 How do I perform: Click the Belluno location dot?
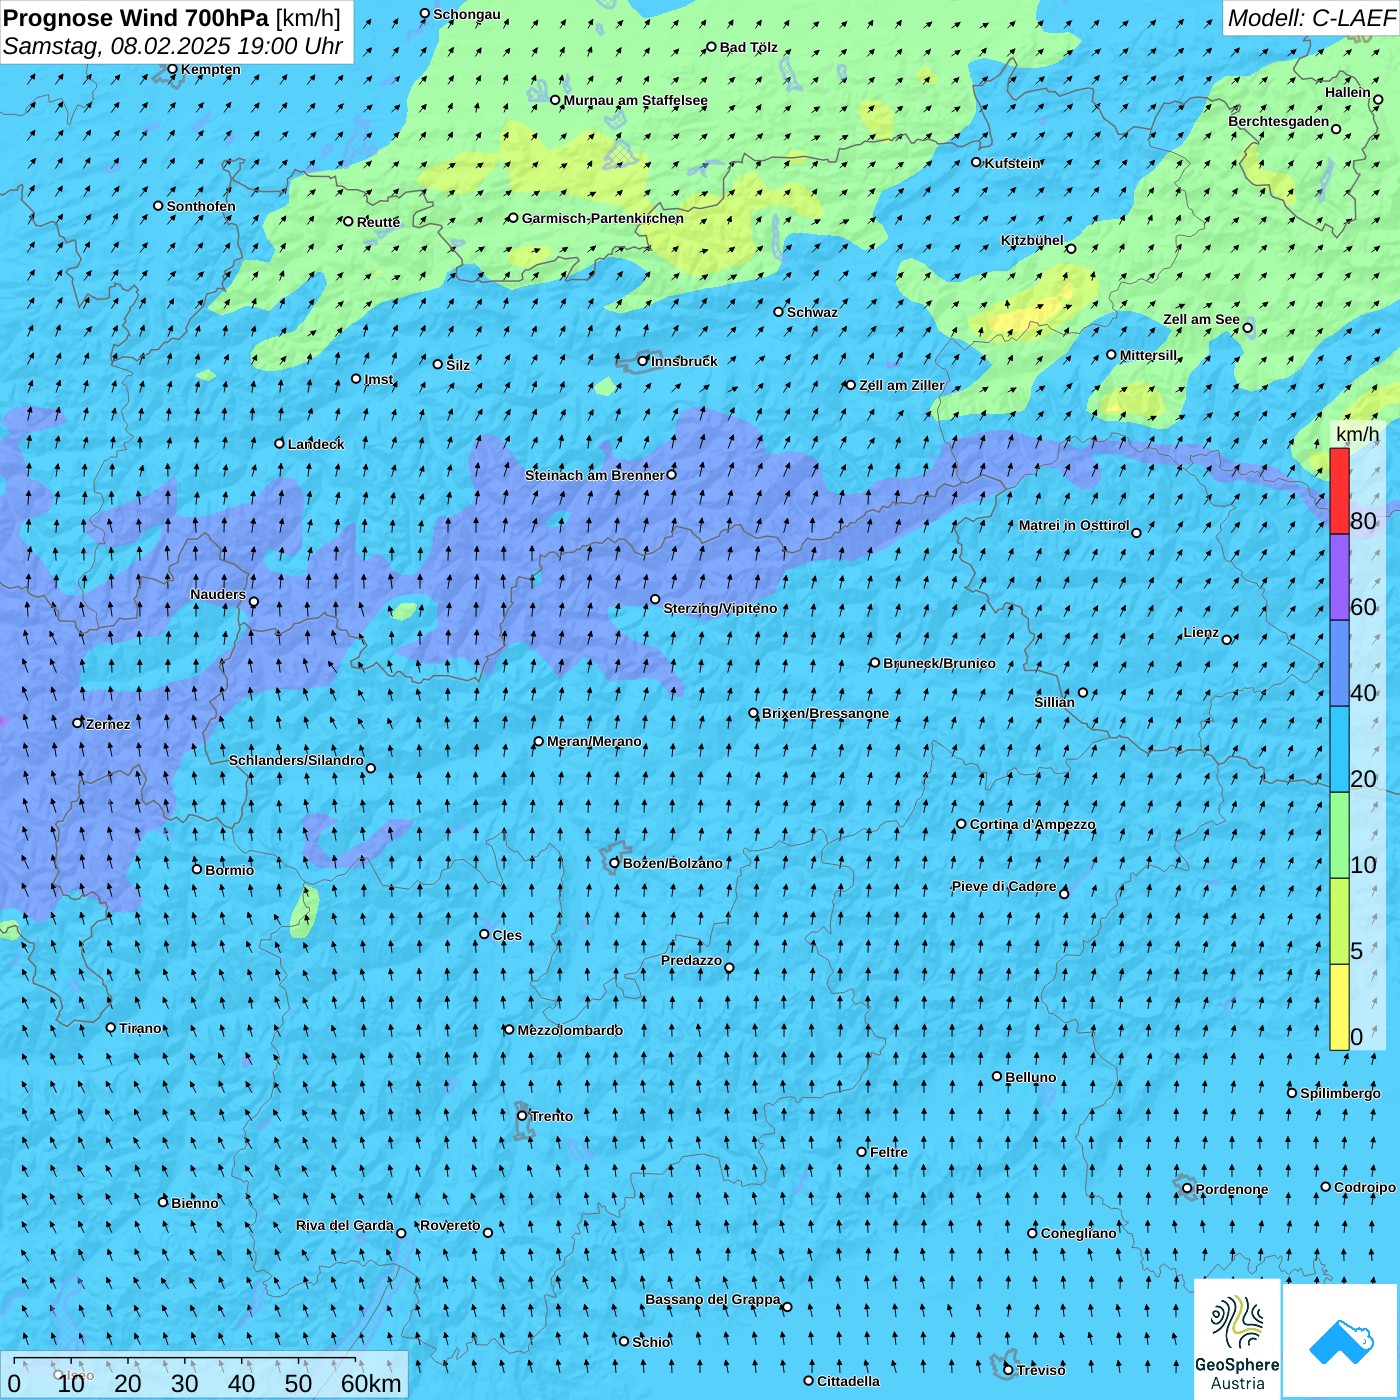tap(997, 1077)
